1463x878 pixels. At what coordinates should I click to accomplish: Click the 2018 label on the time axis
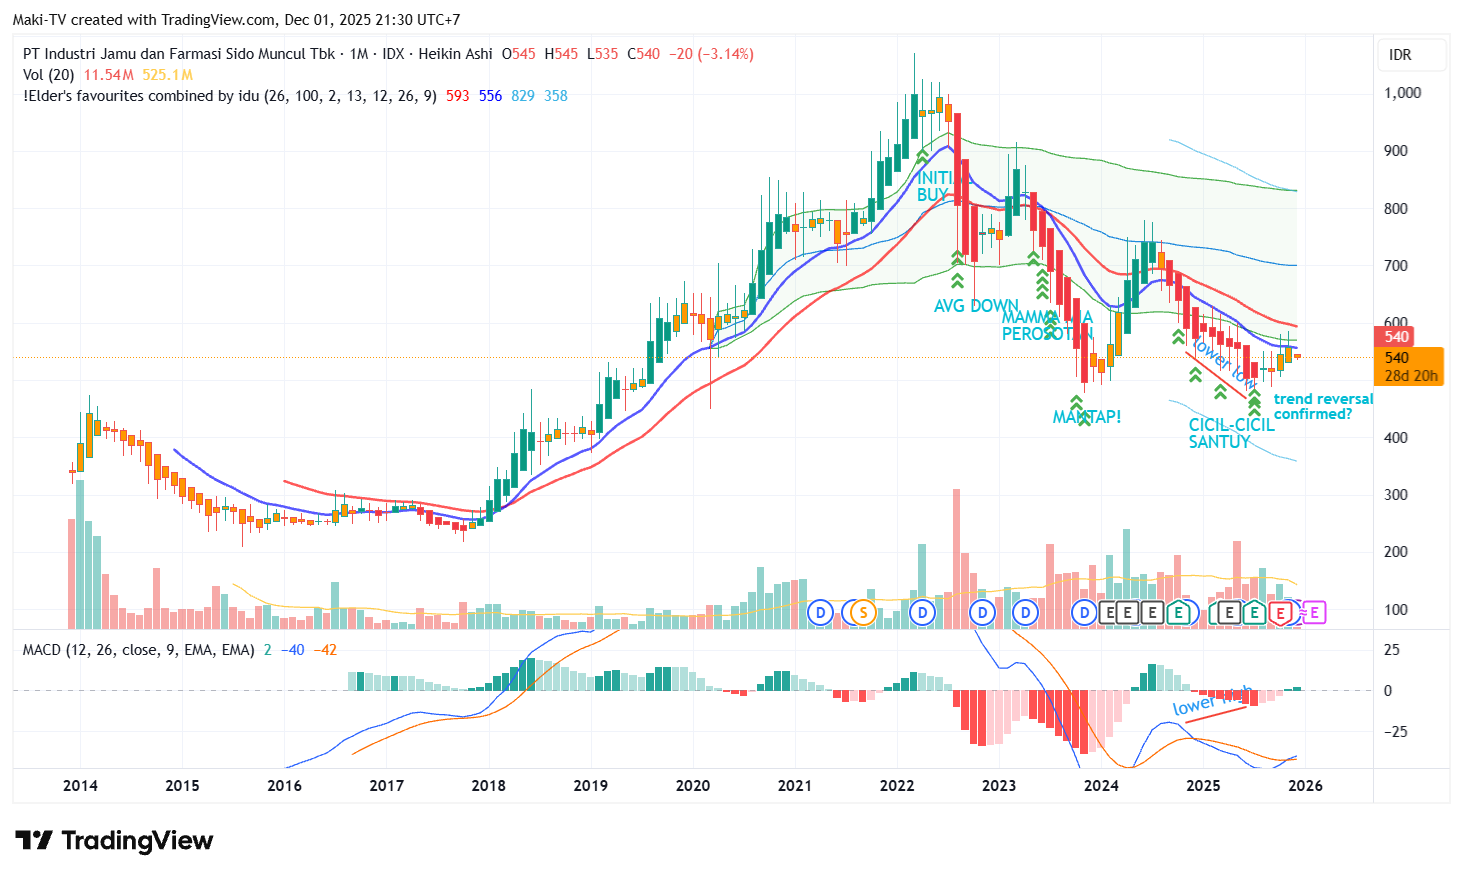488,786
